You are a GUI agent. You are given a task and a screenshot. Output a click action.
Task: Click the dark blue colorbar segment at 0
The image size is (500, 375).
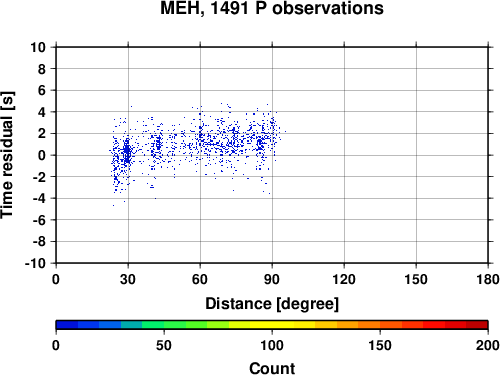(x=67, y=325)
